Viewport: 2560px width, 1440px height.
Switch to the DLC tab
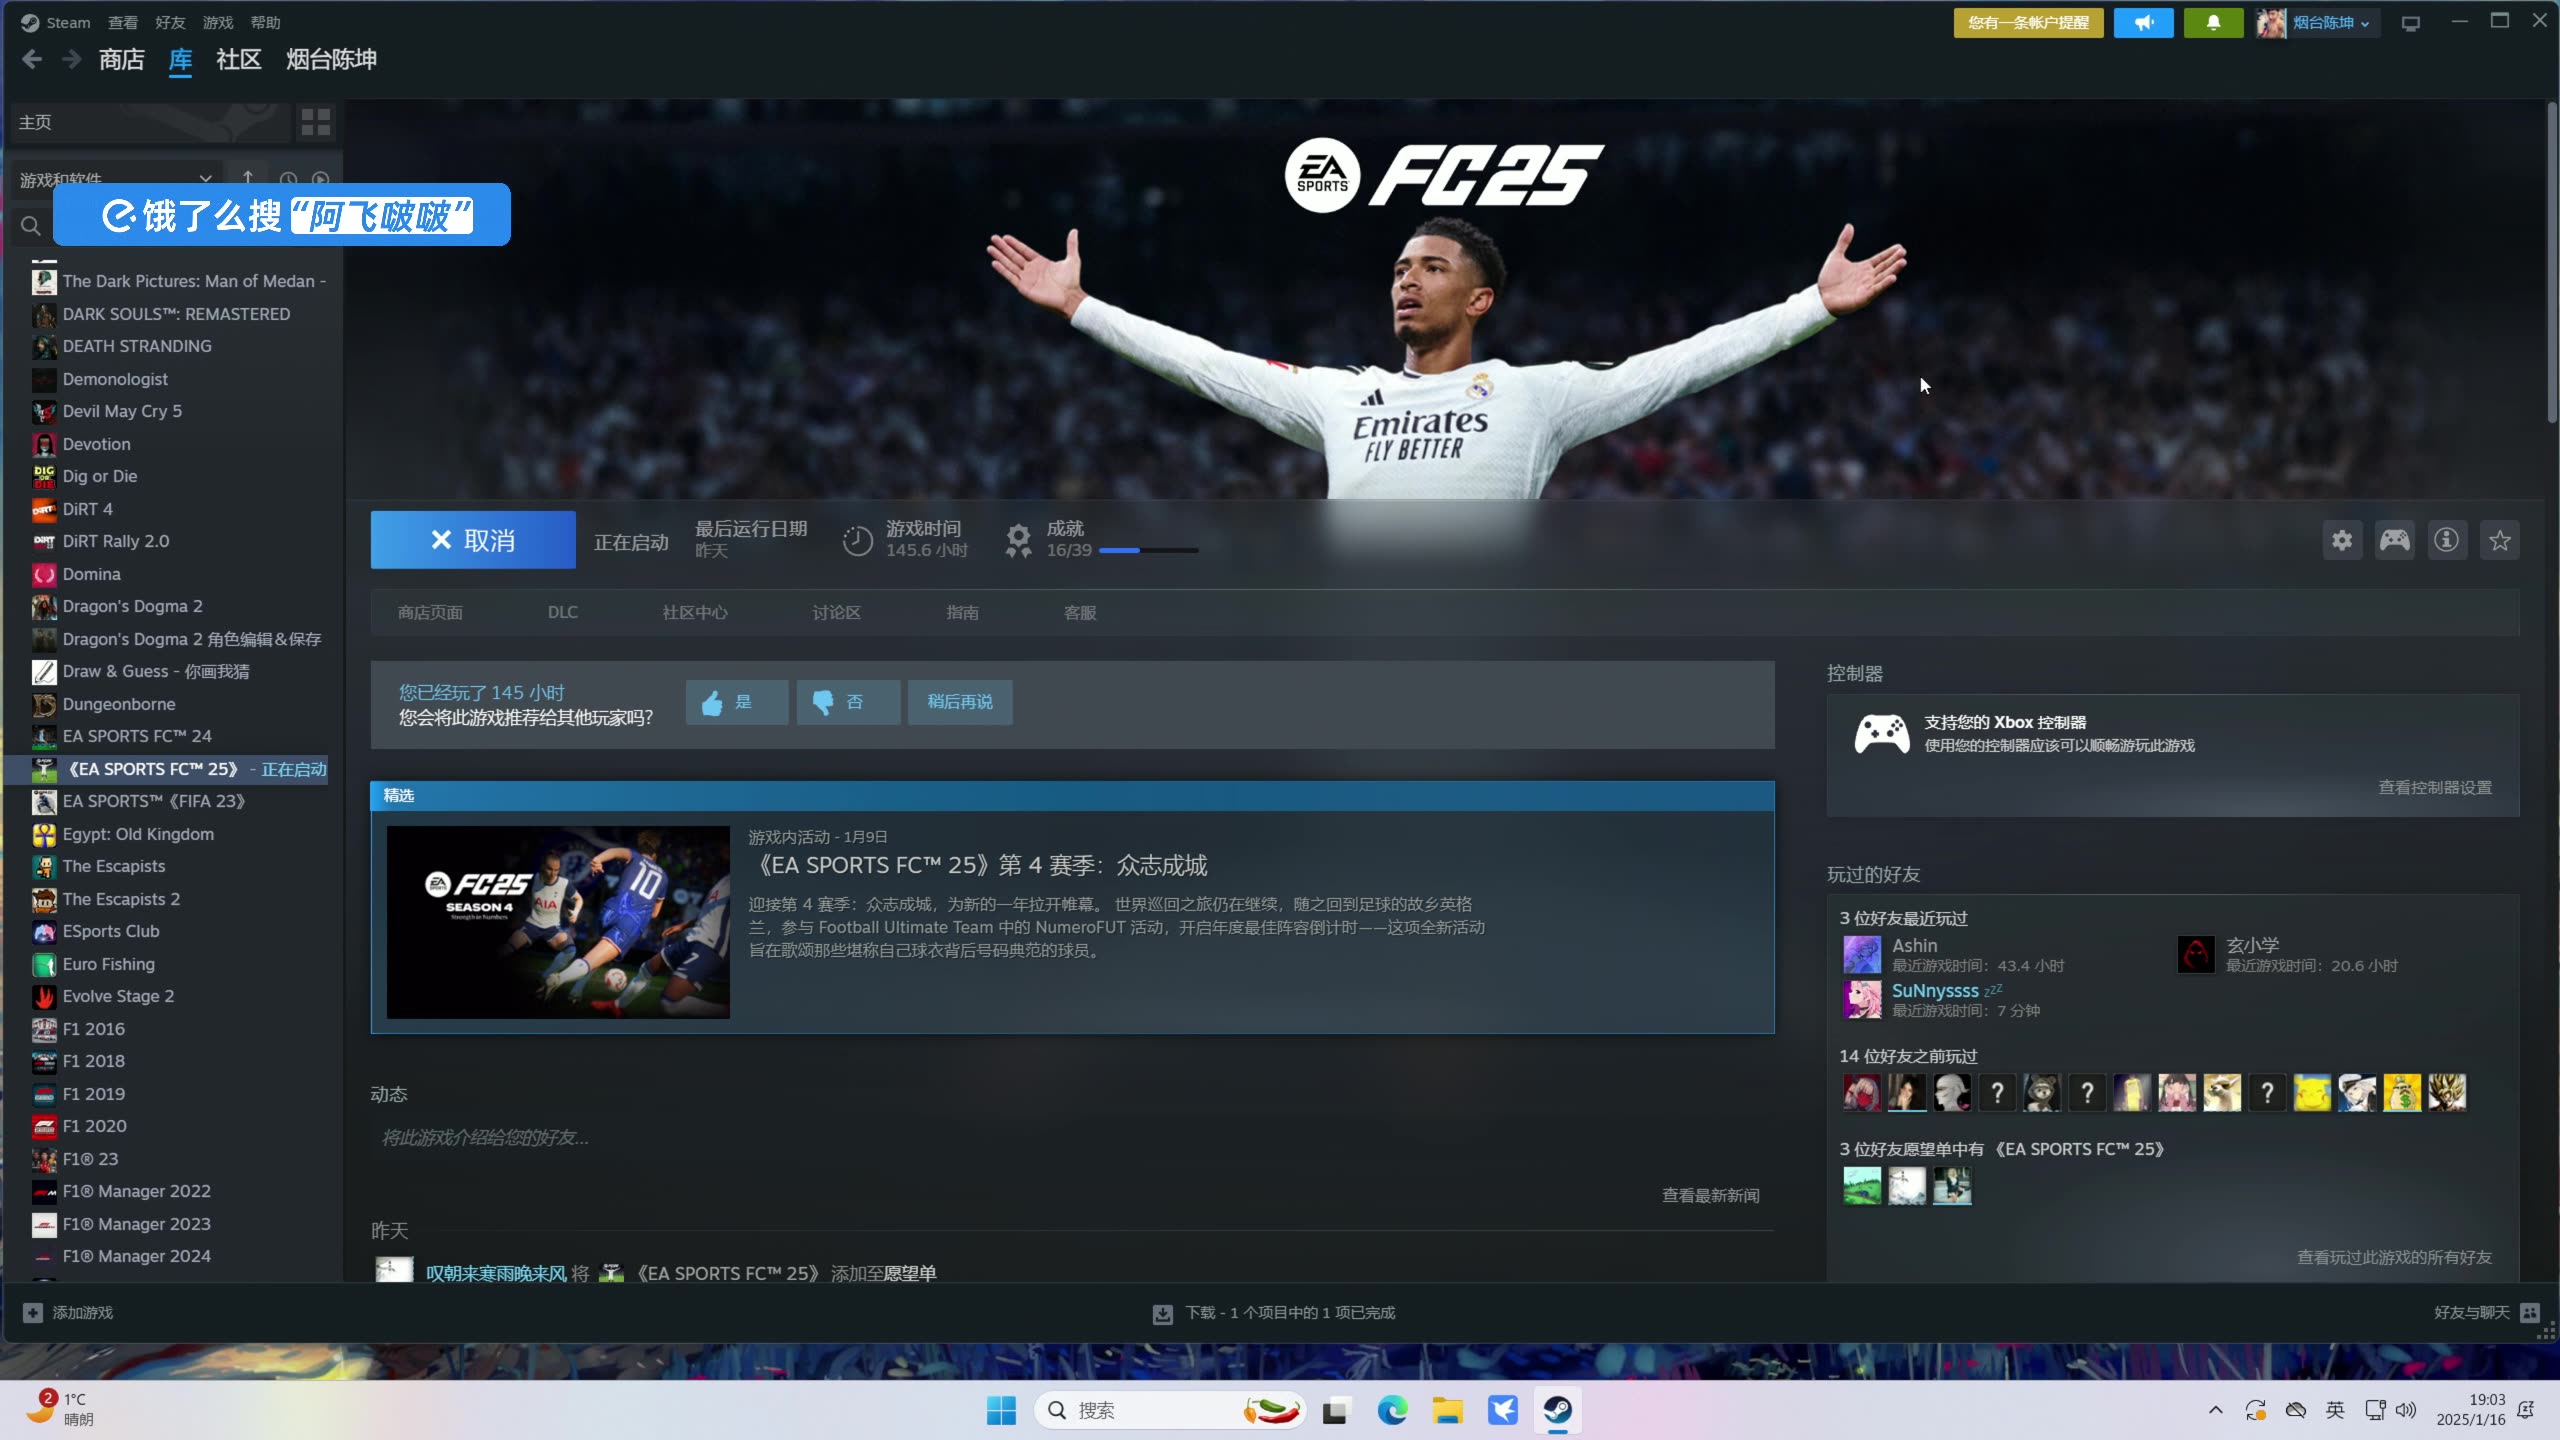(563, 612)
